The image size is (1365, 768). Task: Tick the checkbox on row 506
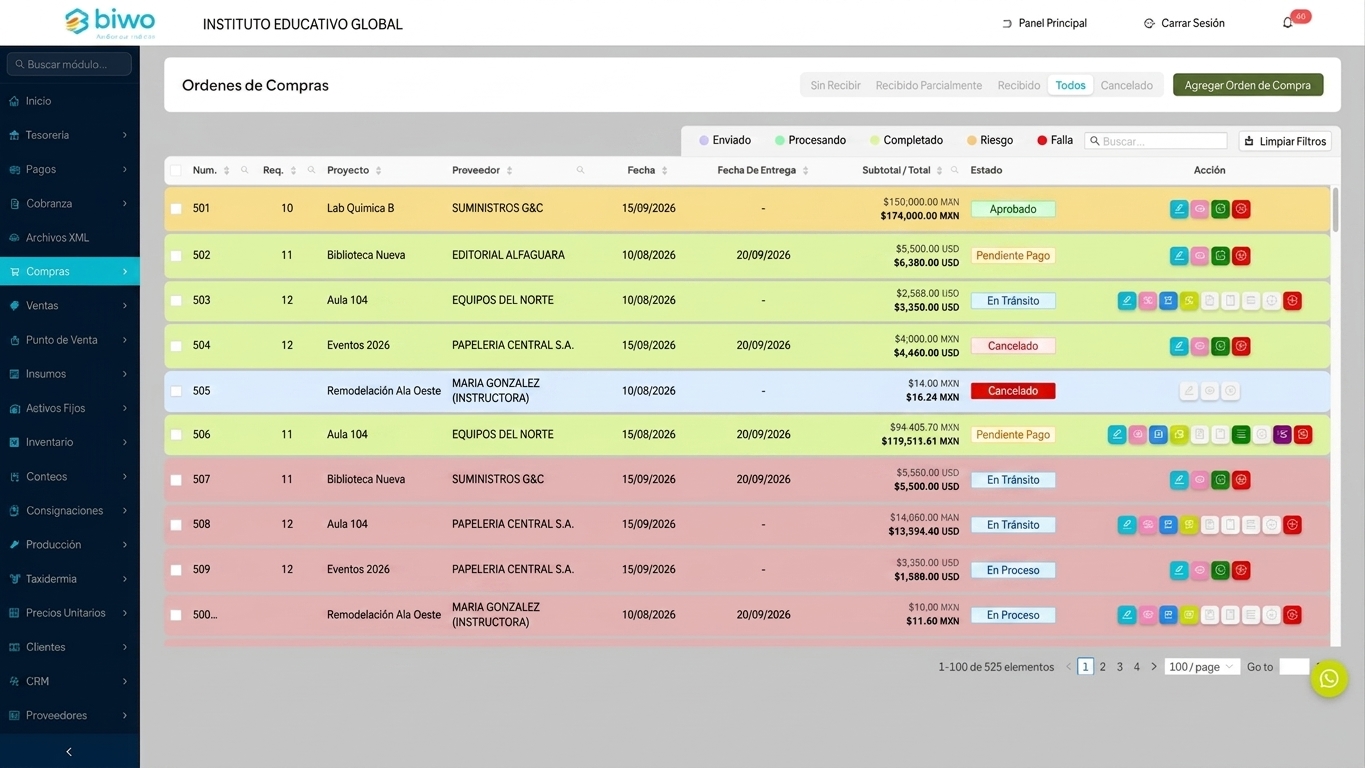176,435
